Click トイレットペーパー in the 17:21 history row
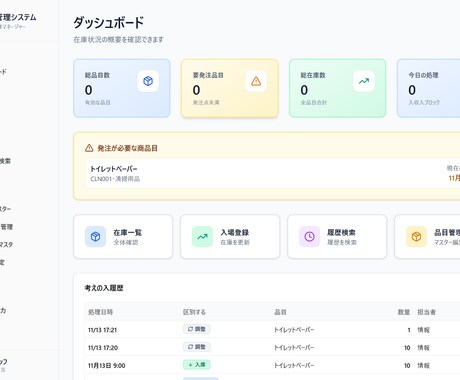Viewport: 460px width, 380px height. point(294,330)
